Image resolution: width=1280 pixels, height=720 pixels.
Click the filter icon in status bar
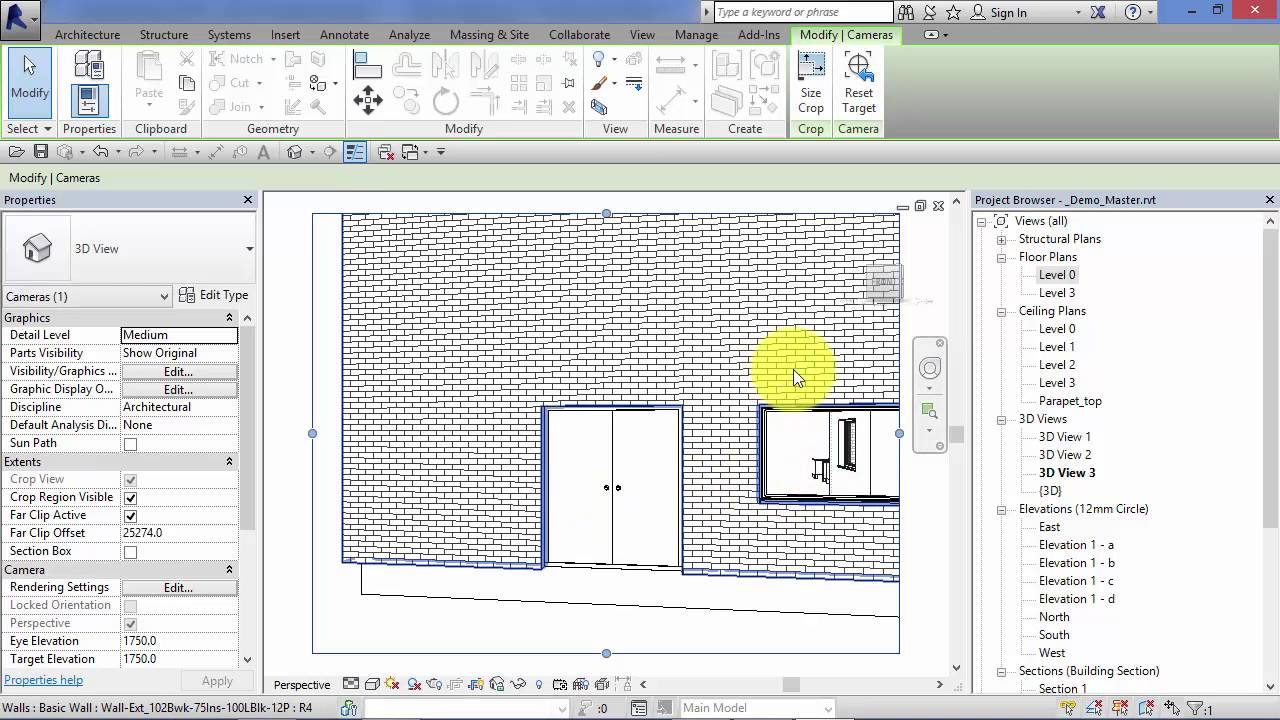pos(1194,708)
